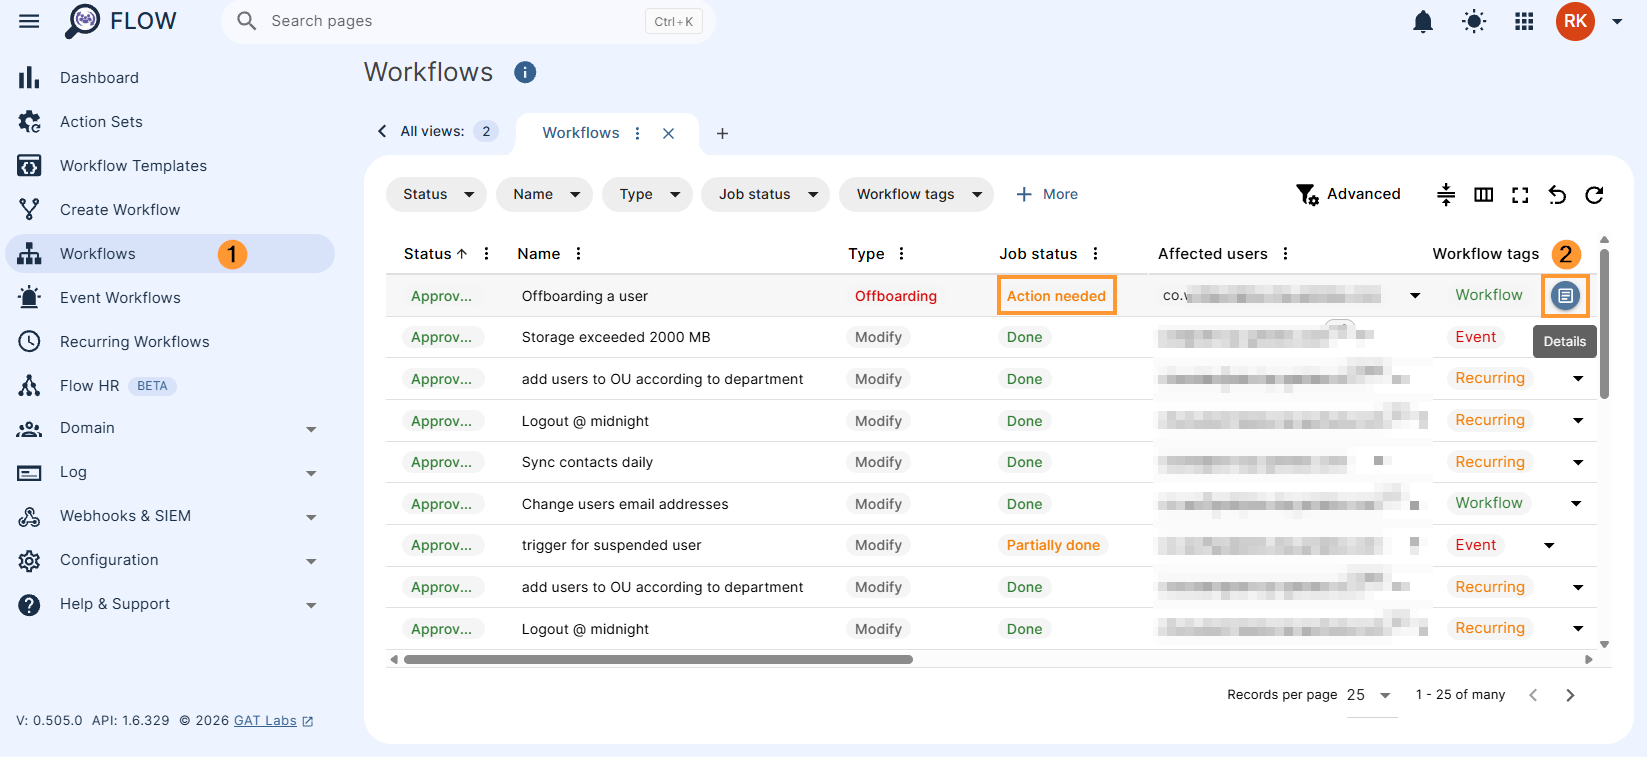Expand the Configuration sidebar section

point(170,560)
